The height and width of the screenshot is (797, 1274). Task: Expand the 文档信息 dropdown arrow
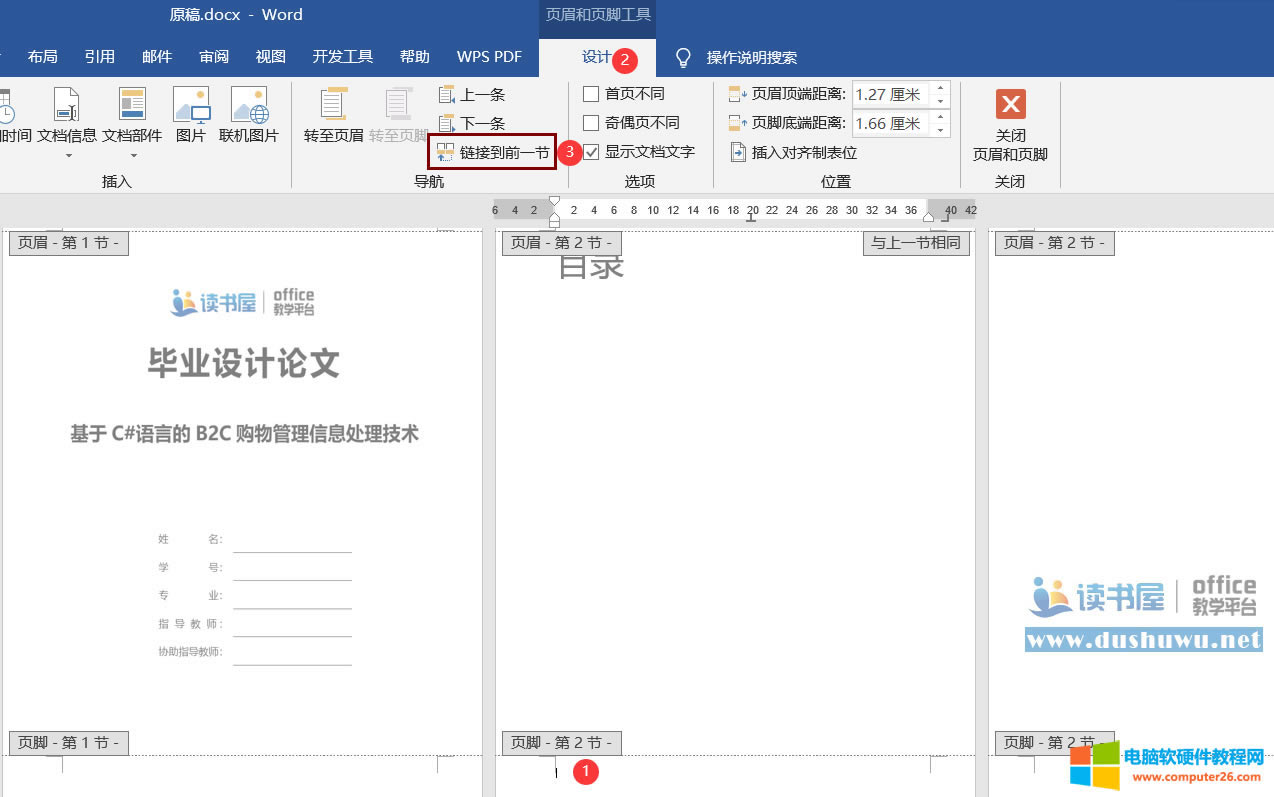click(68, 156)
